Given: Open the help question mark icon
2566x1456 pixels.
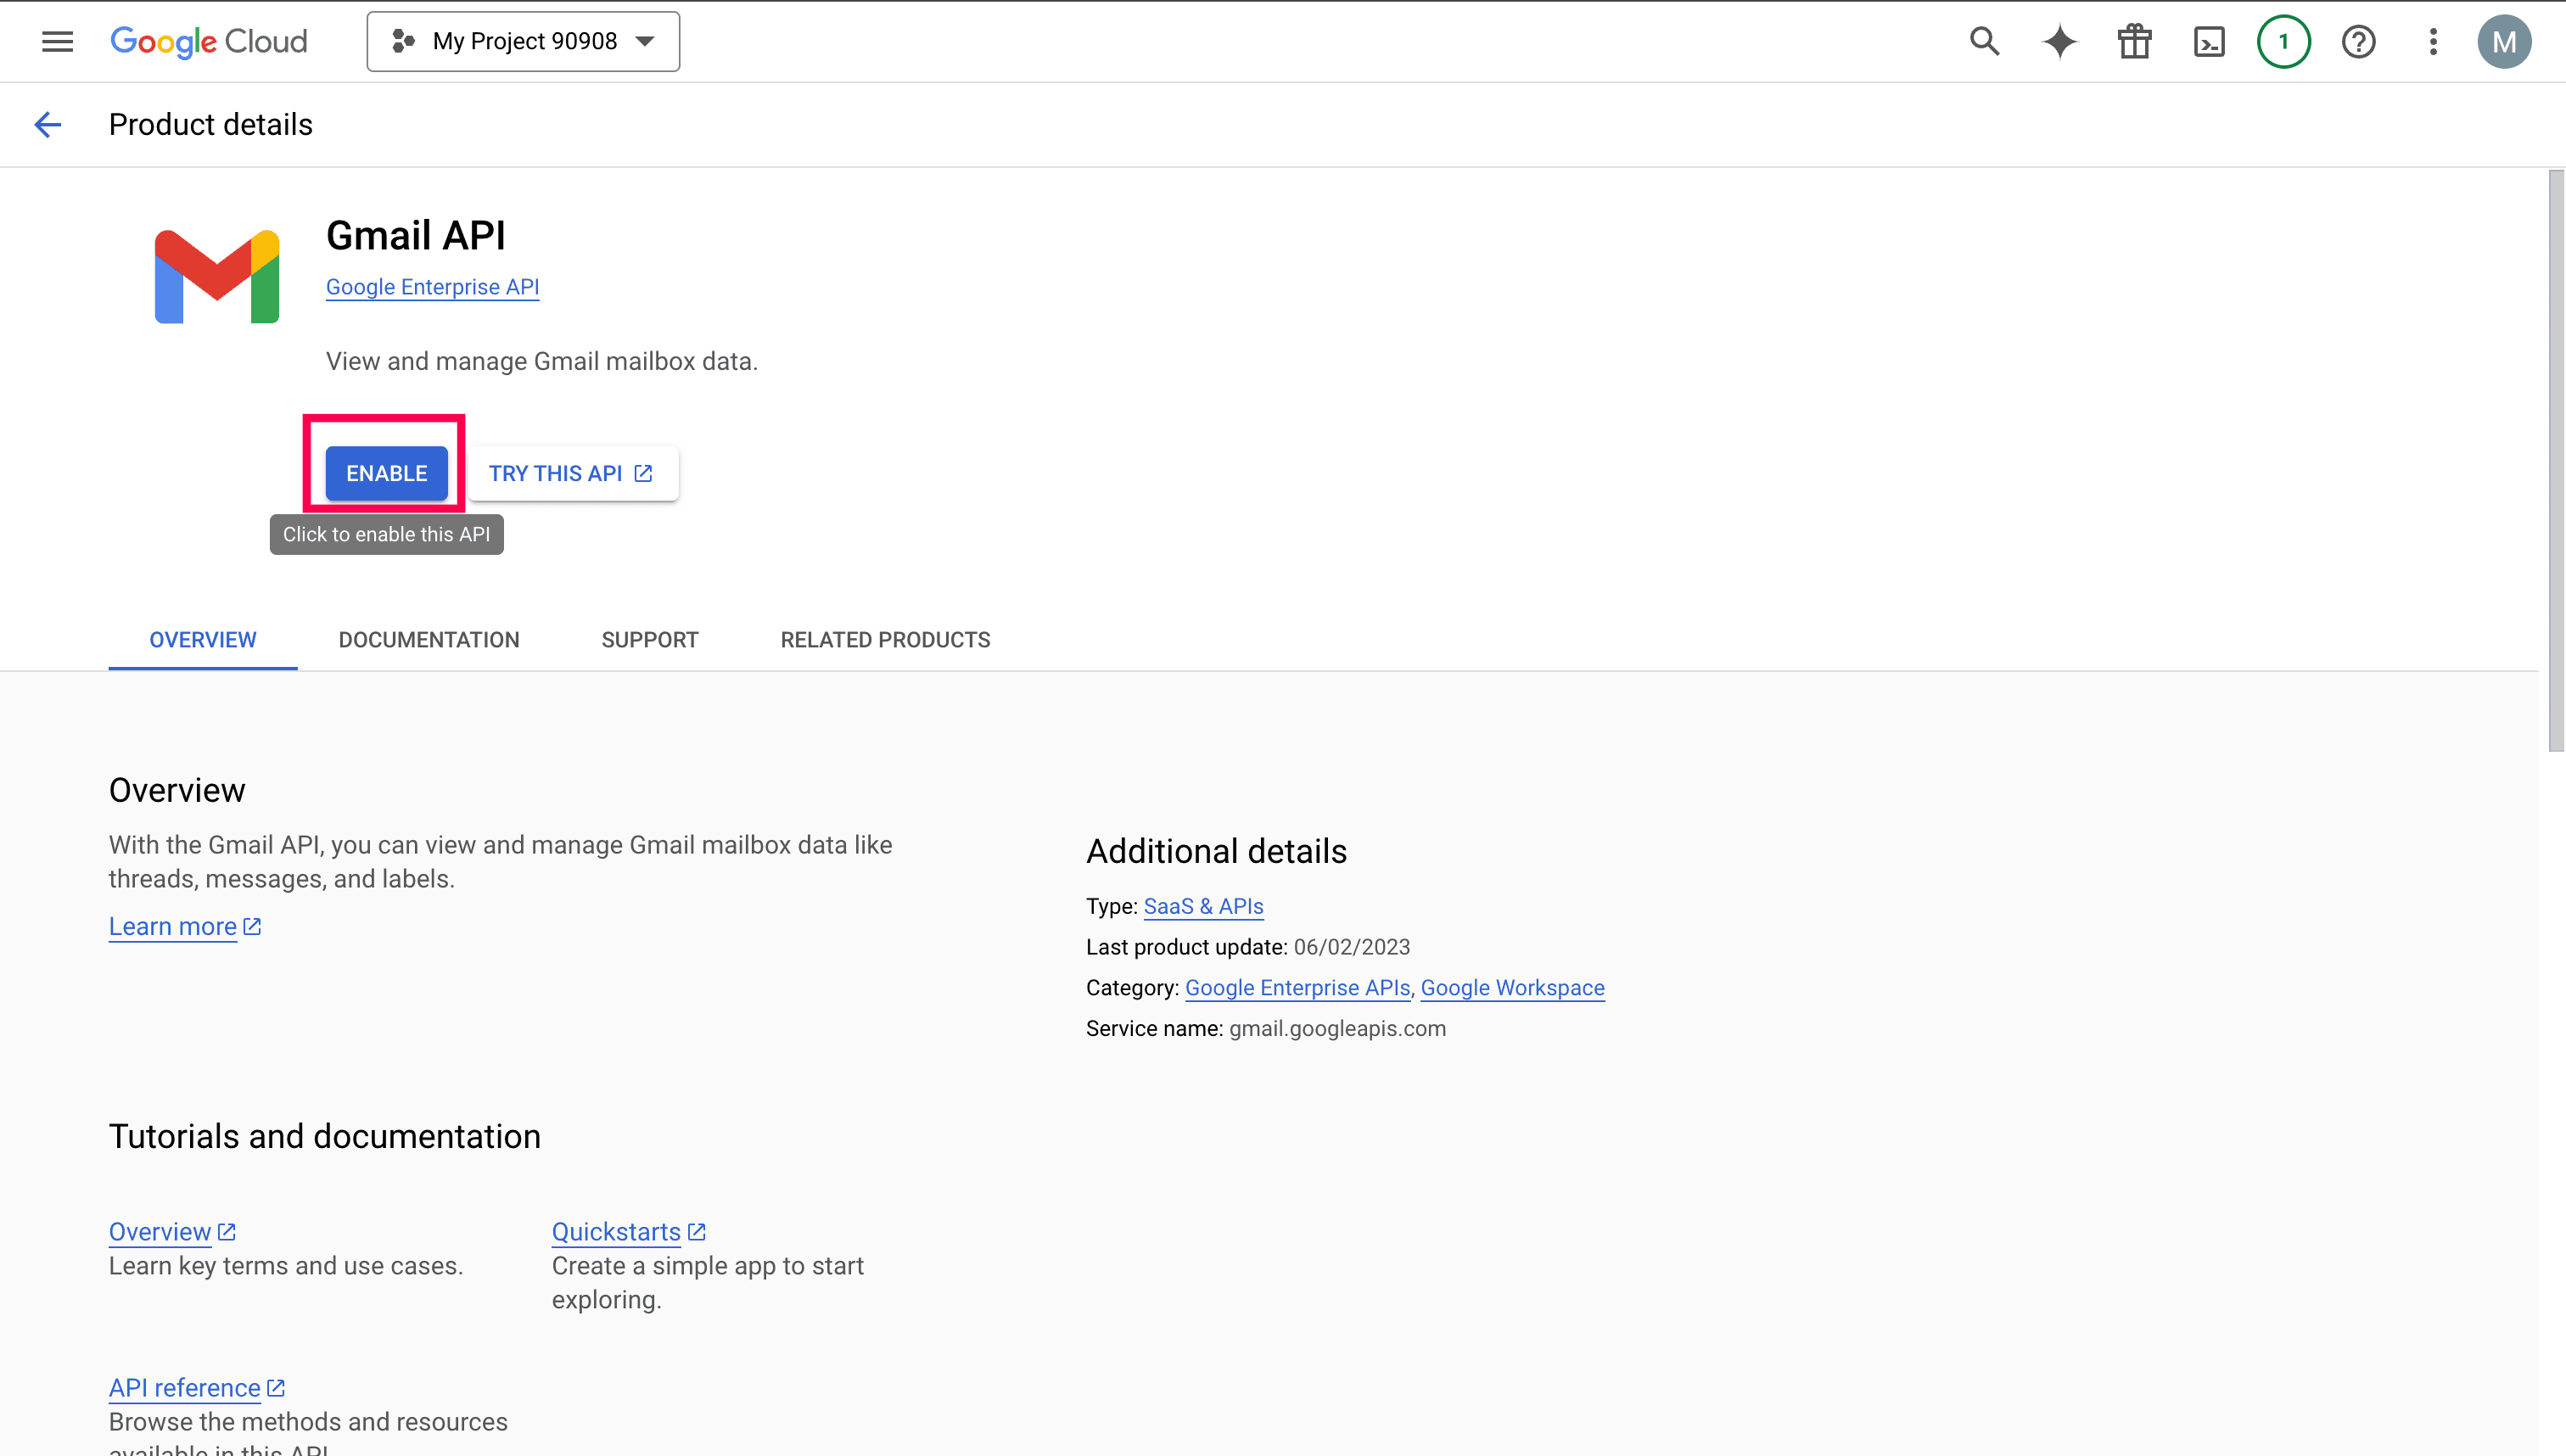Looking at the screenshot, I should [2358, 41].
